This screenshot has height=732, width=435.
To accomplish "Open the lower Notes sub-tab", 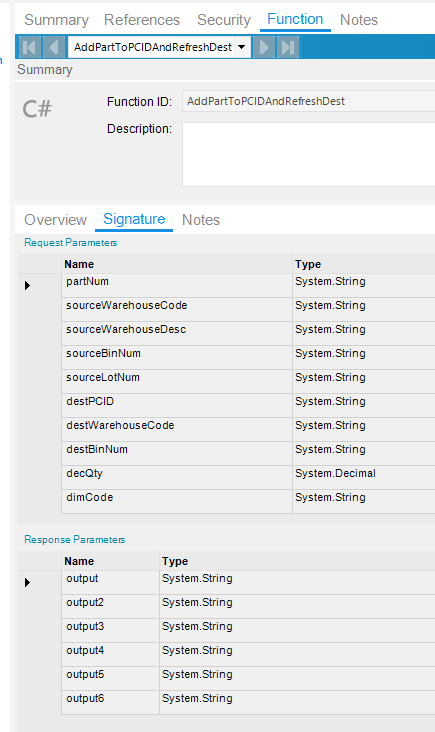I will 201,219.
